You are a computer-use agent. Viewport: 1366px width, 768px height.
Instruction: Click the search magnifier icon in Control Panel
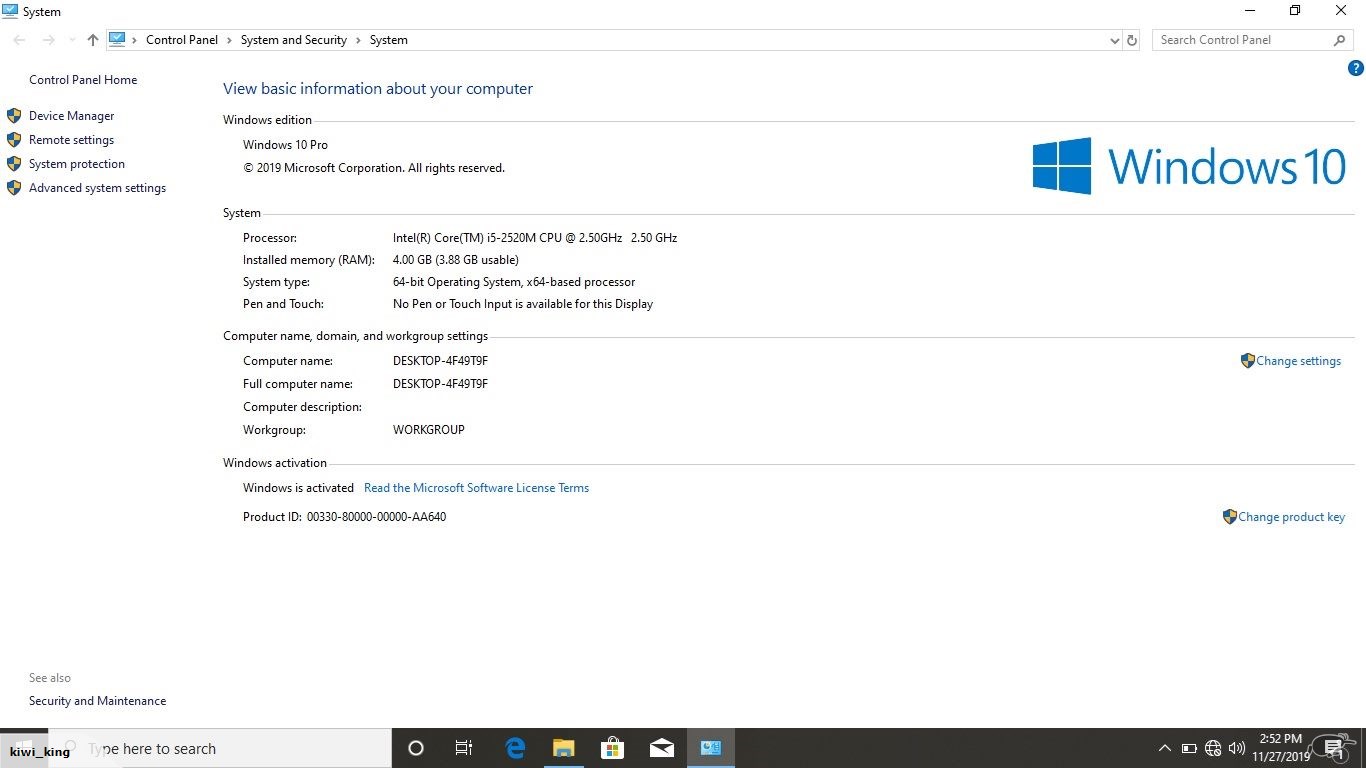[x=1340, y=40]
